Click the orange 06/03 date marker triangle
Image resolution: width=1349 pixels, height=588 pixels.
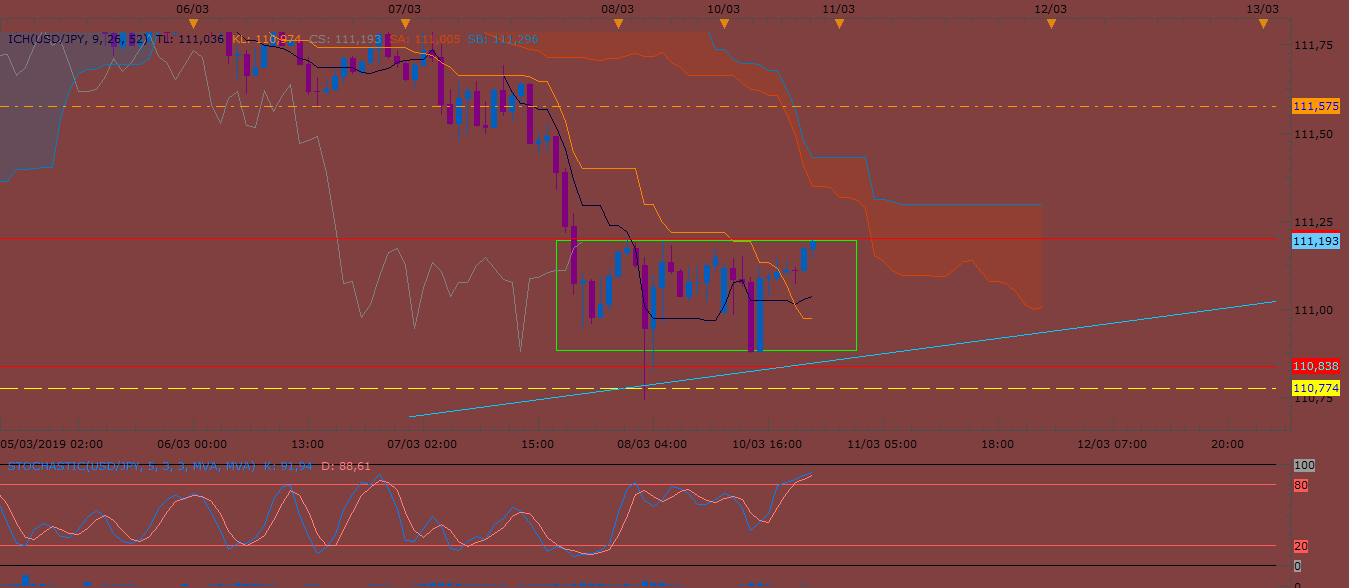tap(193, 23)
